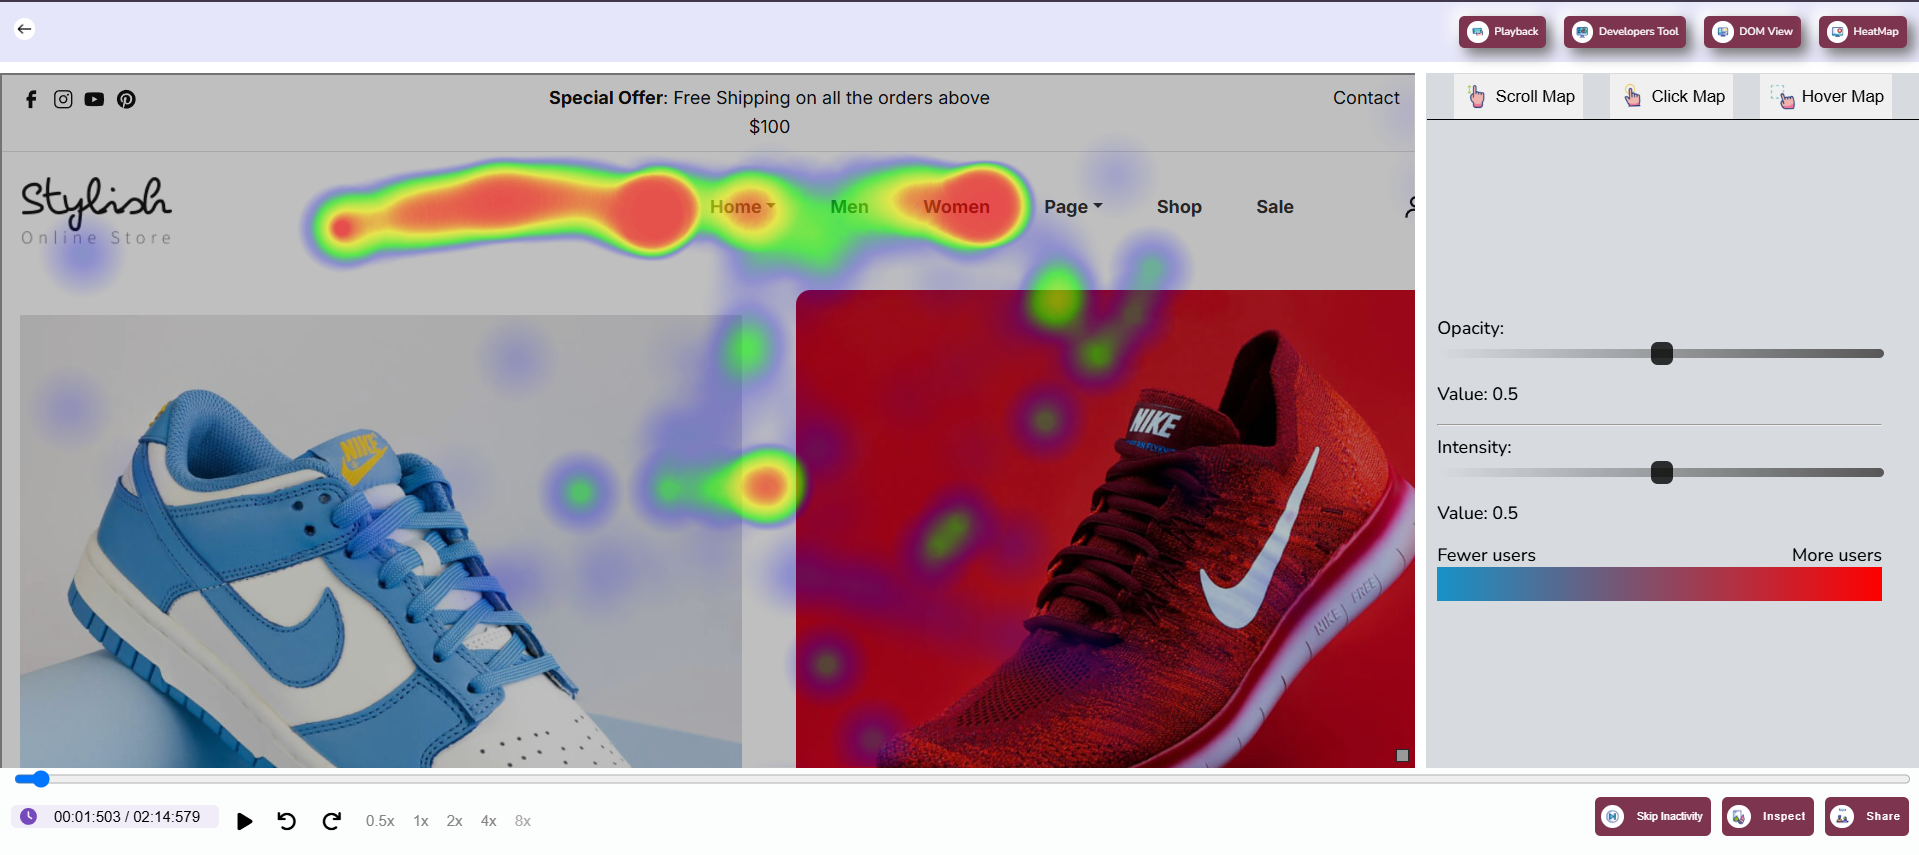
Task: Open the Contact link
Action: click(1366, 98)
